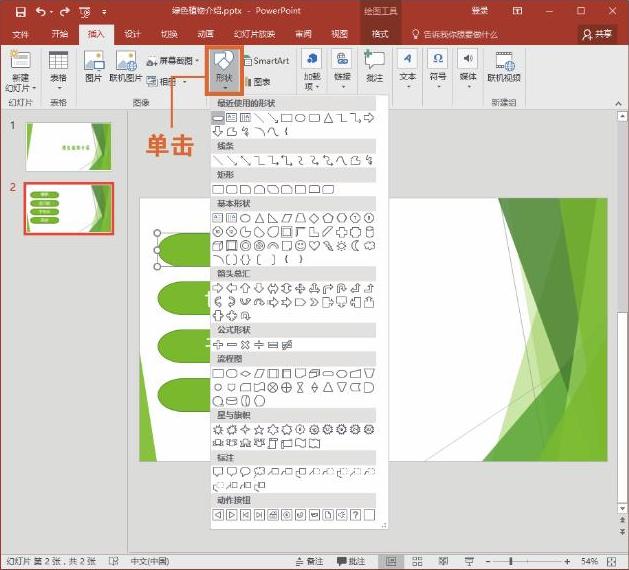Insert SmartArt graphic from ribbon
Viewport: 629px width, 570px height.
266,61
